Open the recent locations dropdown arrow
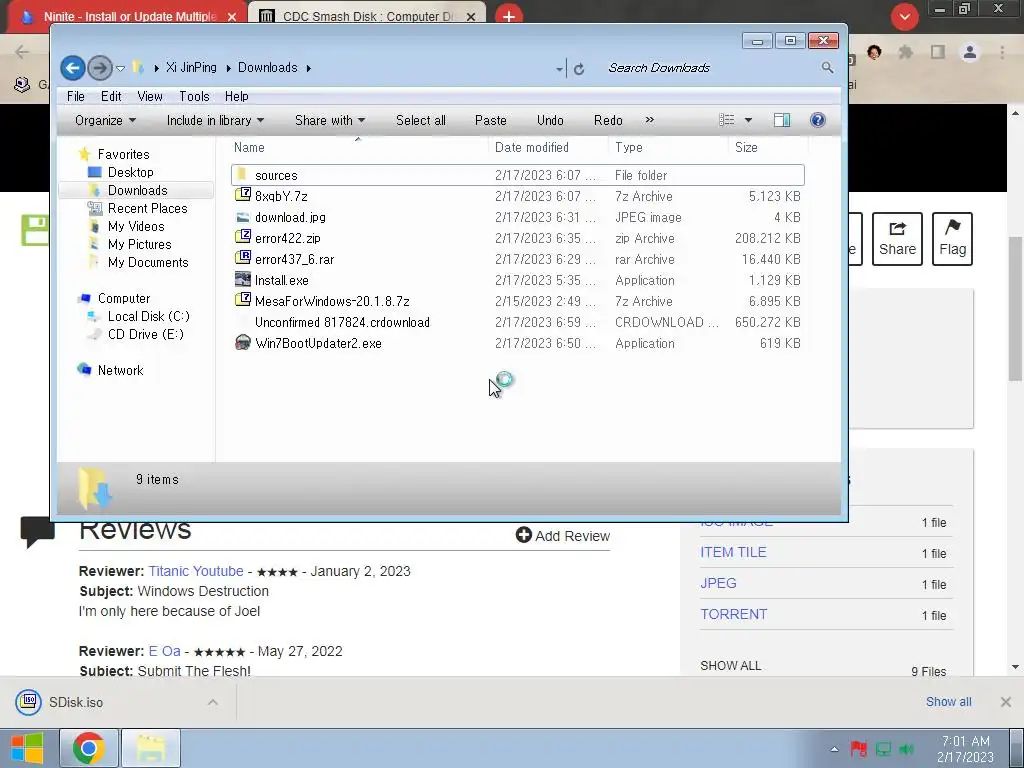The height and width of the screenshot is (768, 1024). click(120, 68)
